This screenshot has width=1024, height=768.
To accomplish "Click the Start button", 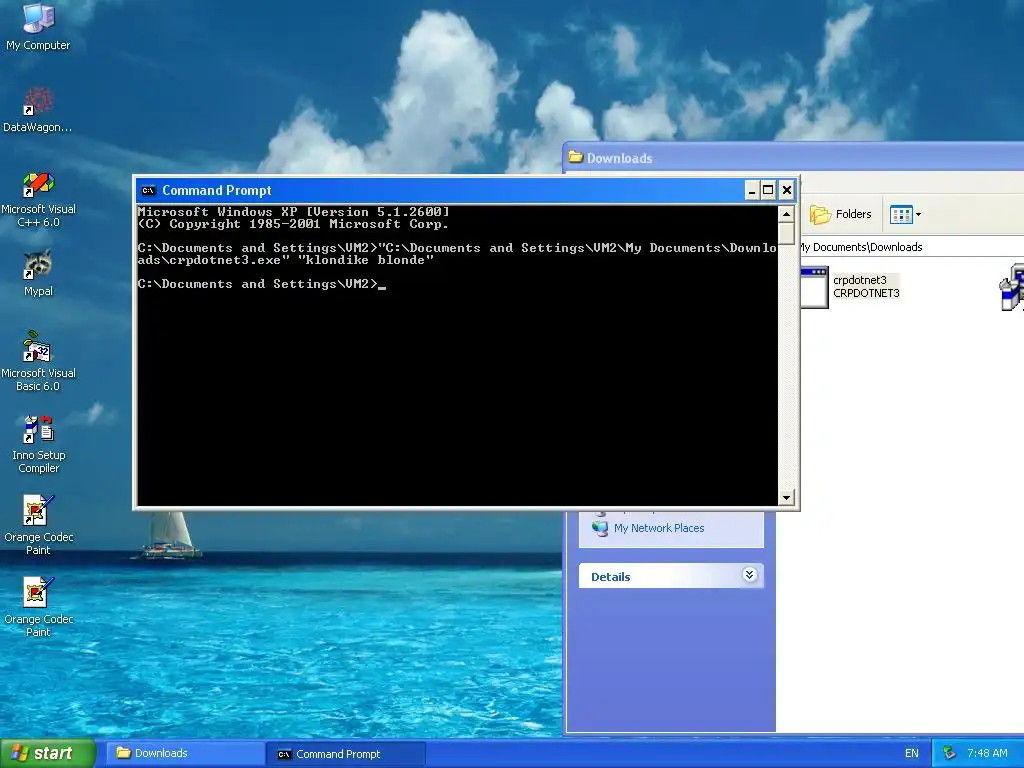I will point(47,753).
